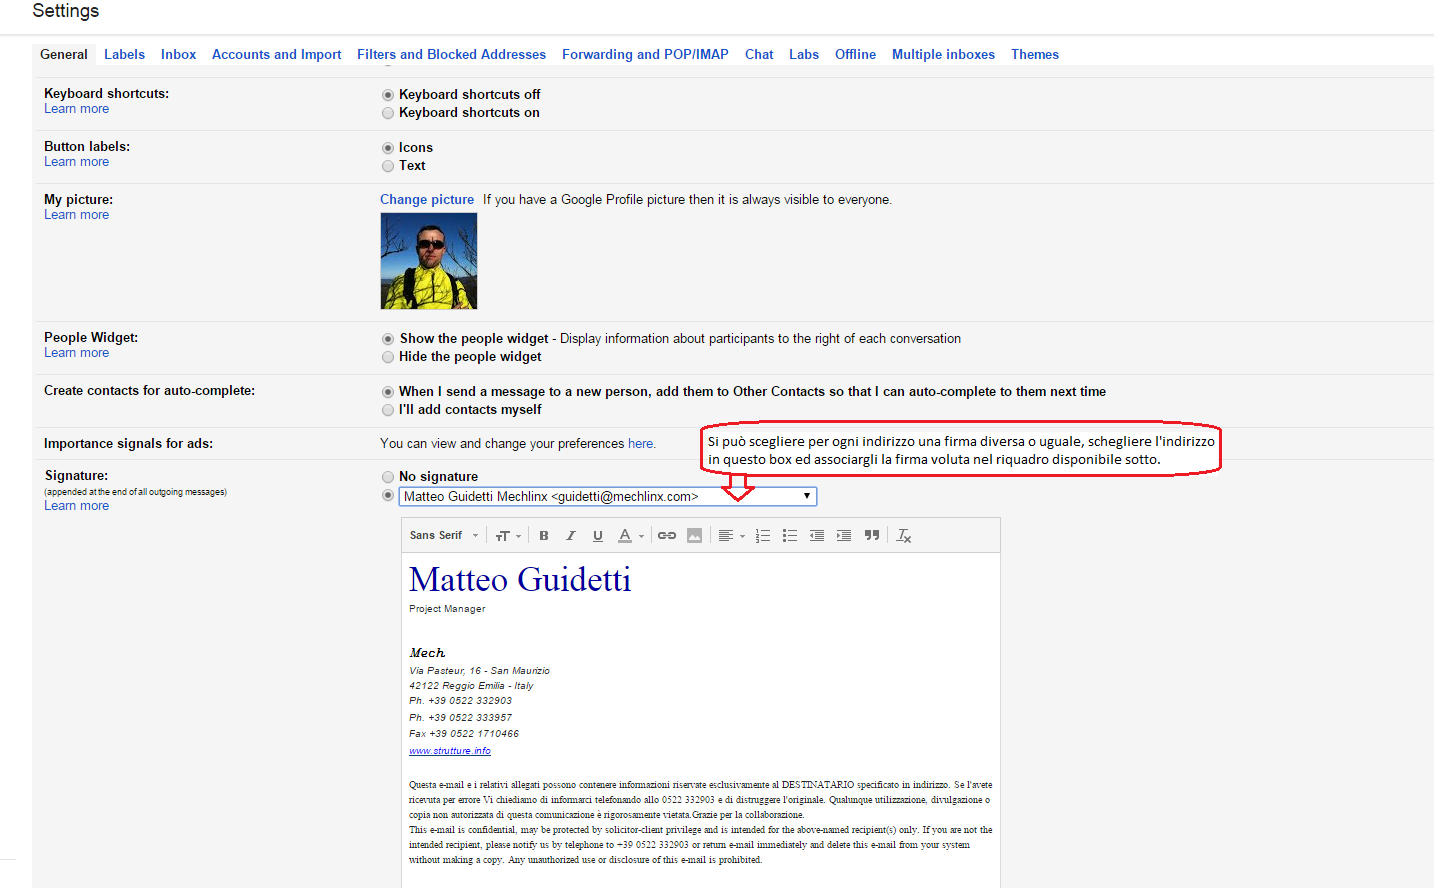Create a numbered list in signature
Viewport: 1434px width, 888px height.
point(763,536)
